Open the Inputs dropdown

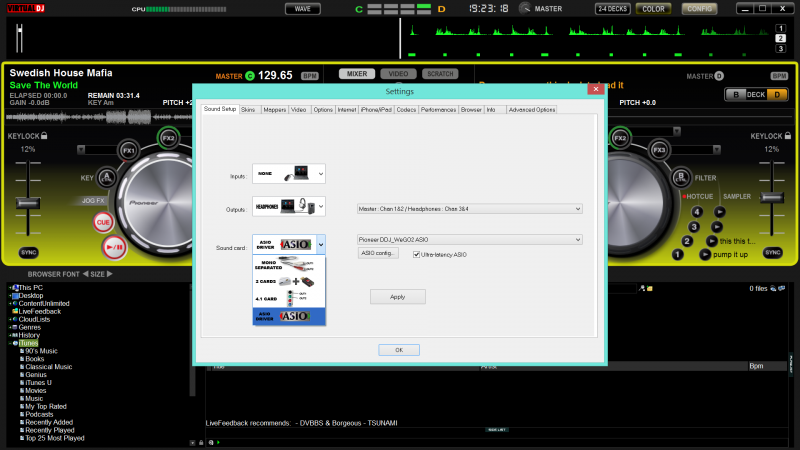pos(289,174)
